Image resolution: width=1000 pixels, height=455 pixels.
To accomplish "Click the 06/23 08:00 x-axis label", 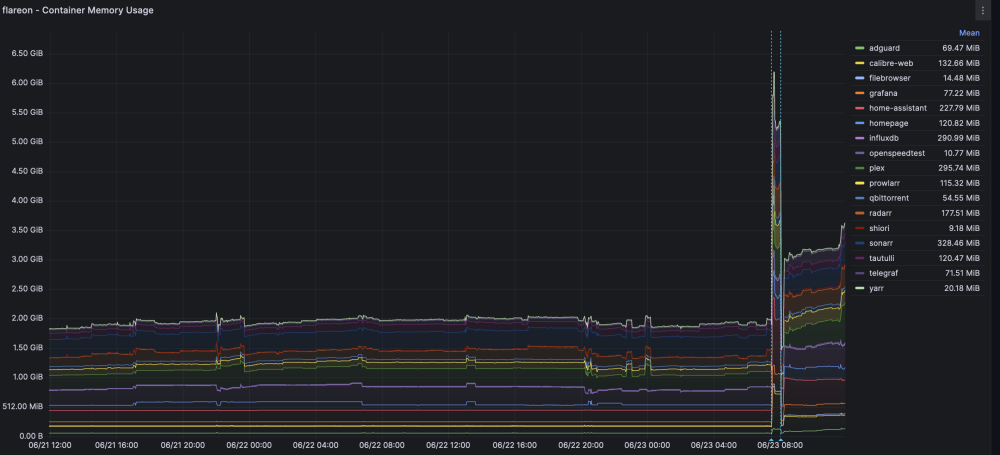I will (x=780, y=445).
